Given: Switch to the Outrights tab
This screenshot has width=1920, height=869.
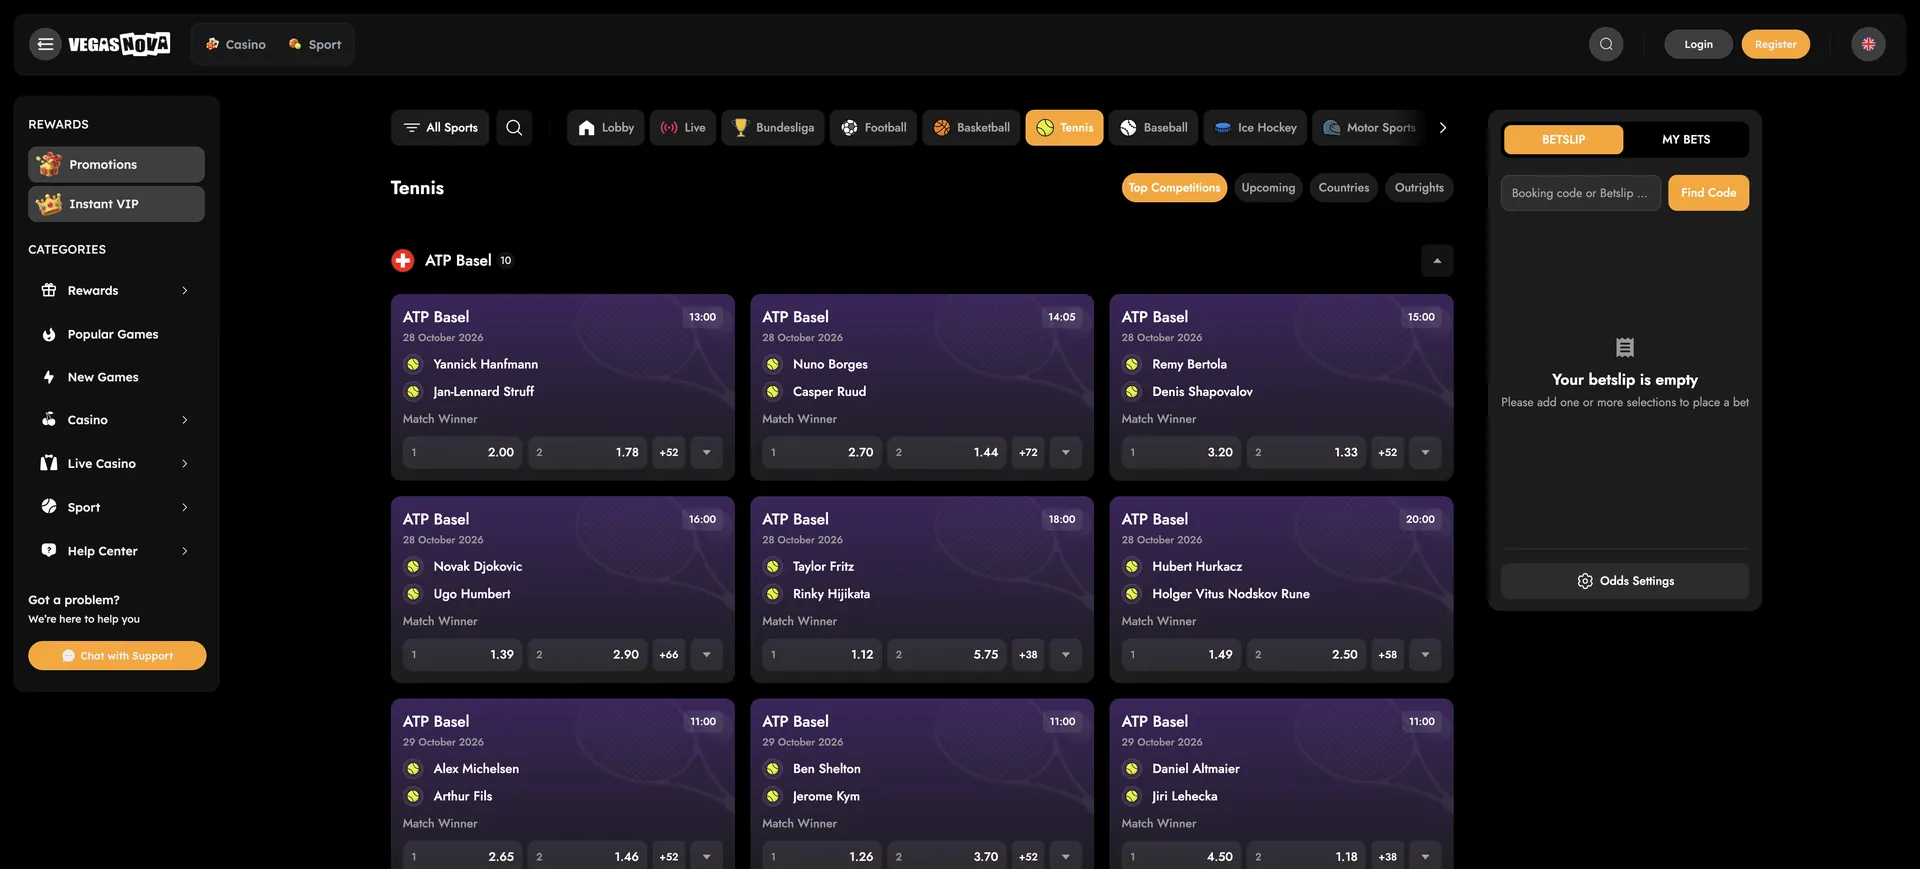Looking at the screenshot, I should point(1419,188).
